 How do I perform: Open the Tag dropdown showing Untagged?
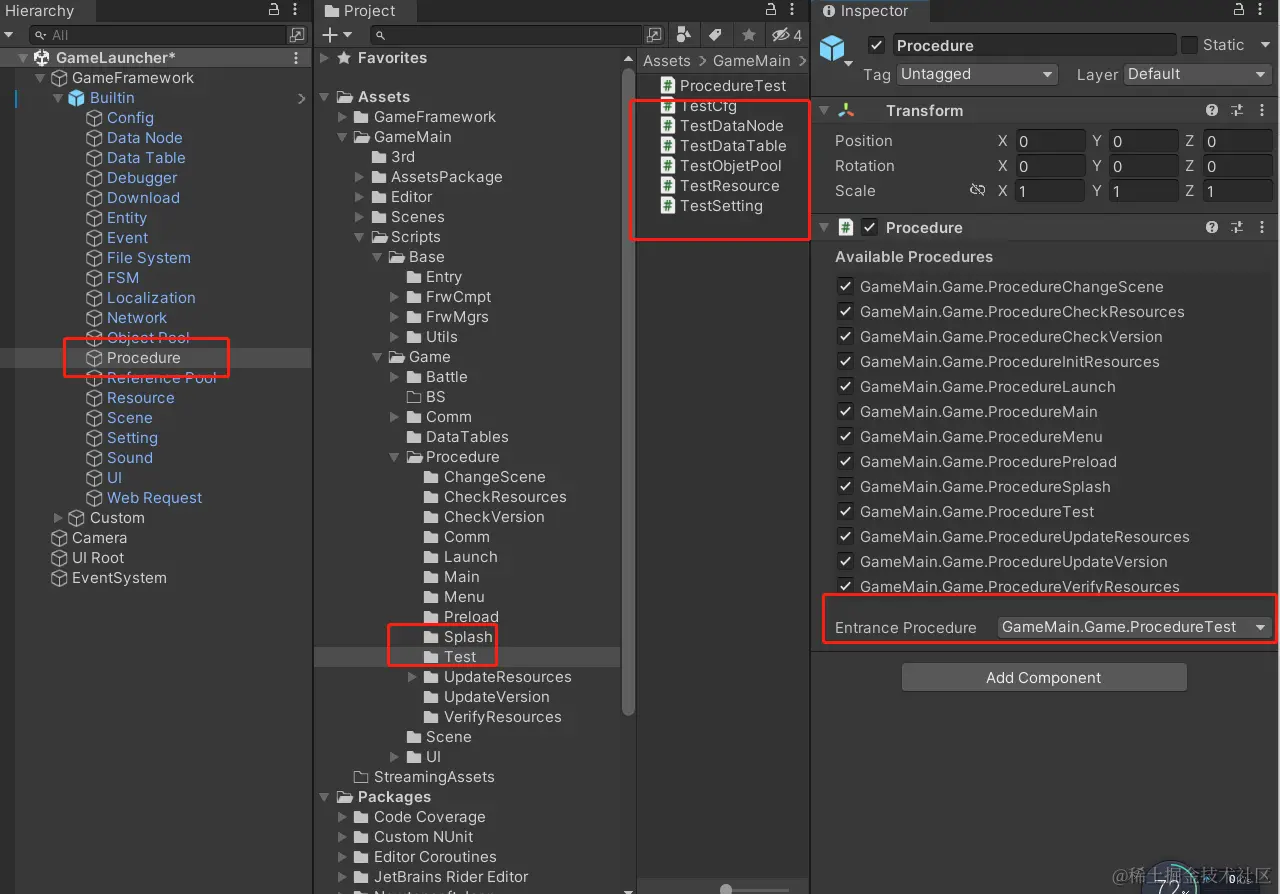pos(977,74)
